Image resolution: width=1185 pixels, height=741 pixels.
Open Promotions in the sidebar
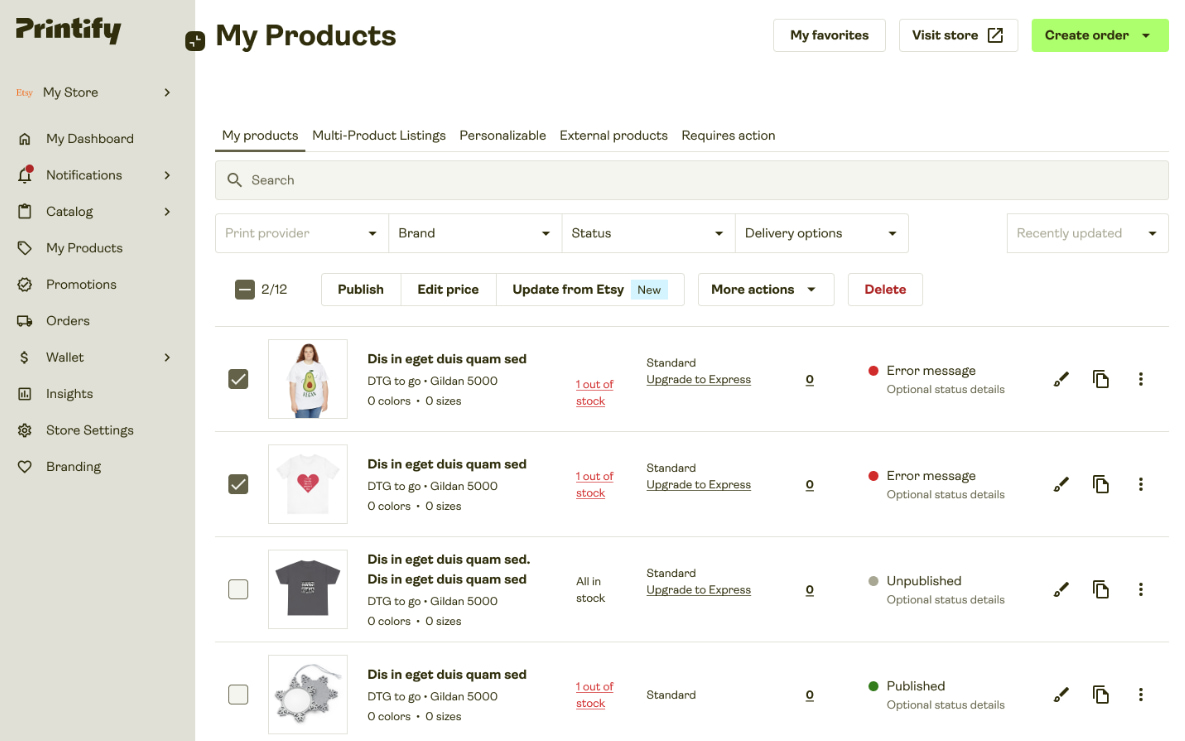pos(81,284)
